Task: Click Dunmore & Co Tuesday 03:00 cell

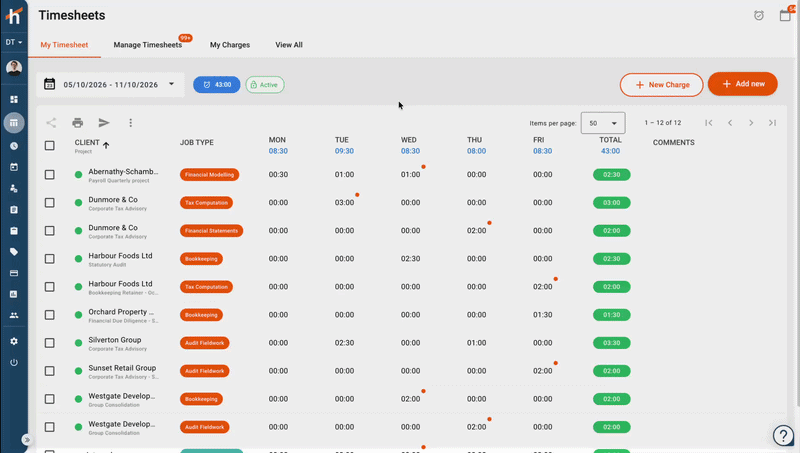Action: [344, 203]
